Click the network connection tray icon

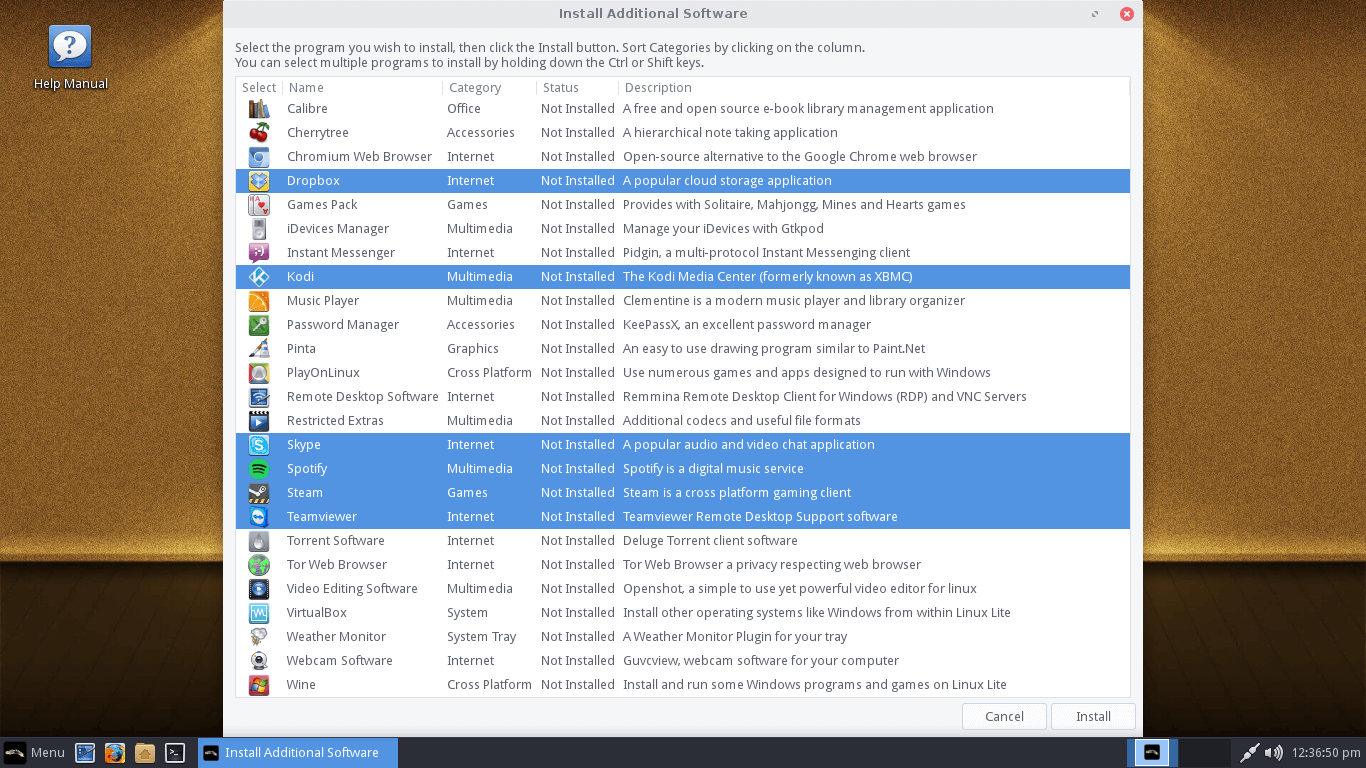[x=1250, y=753]
